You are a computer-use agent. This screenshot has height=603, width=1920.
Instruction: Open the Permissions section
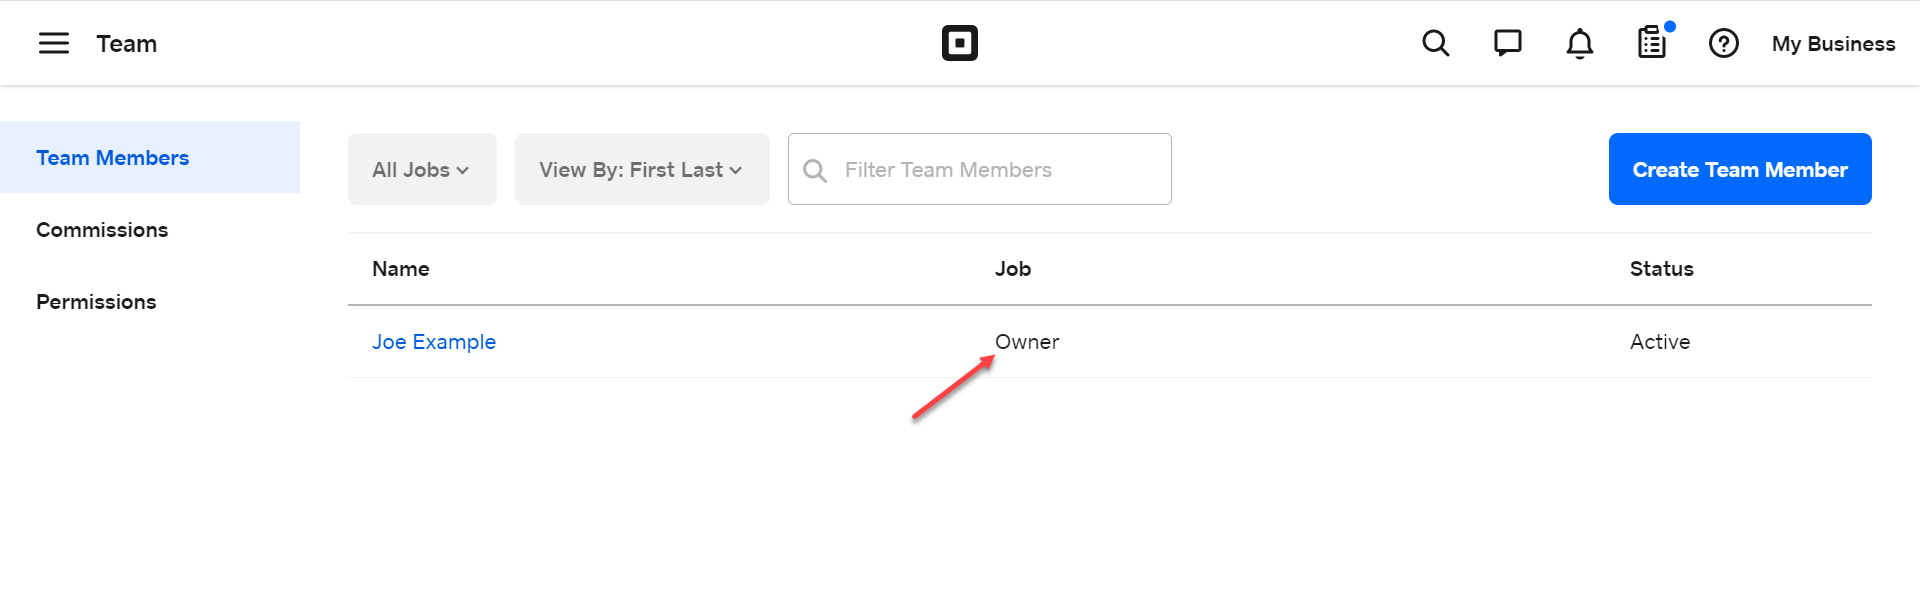pyautogui.click(x=96, y=302)
